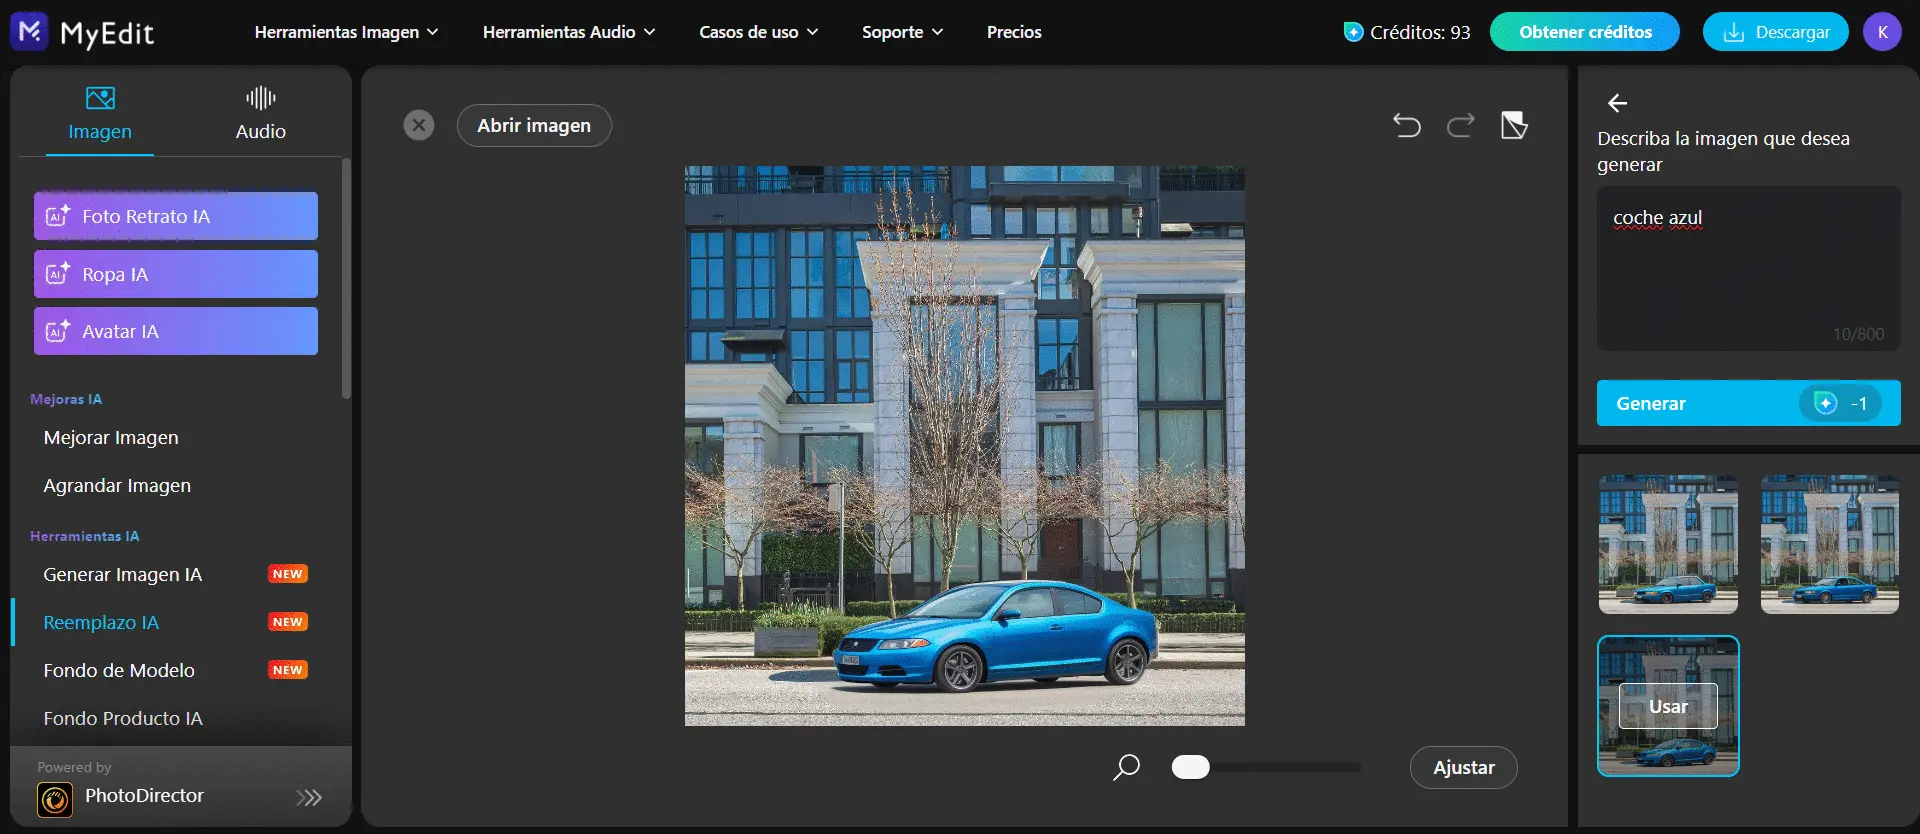Click the magnifier zoom icon
The height and width of the screenshot is (834, 1920).
[1127, 767]
